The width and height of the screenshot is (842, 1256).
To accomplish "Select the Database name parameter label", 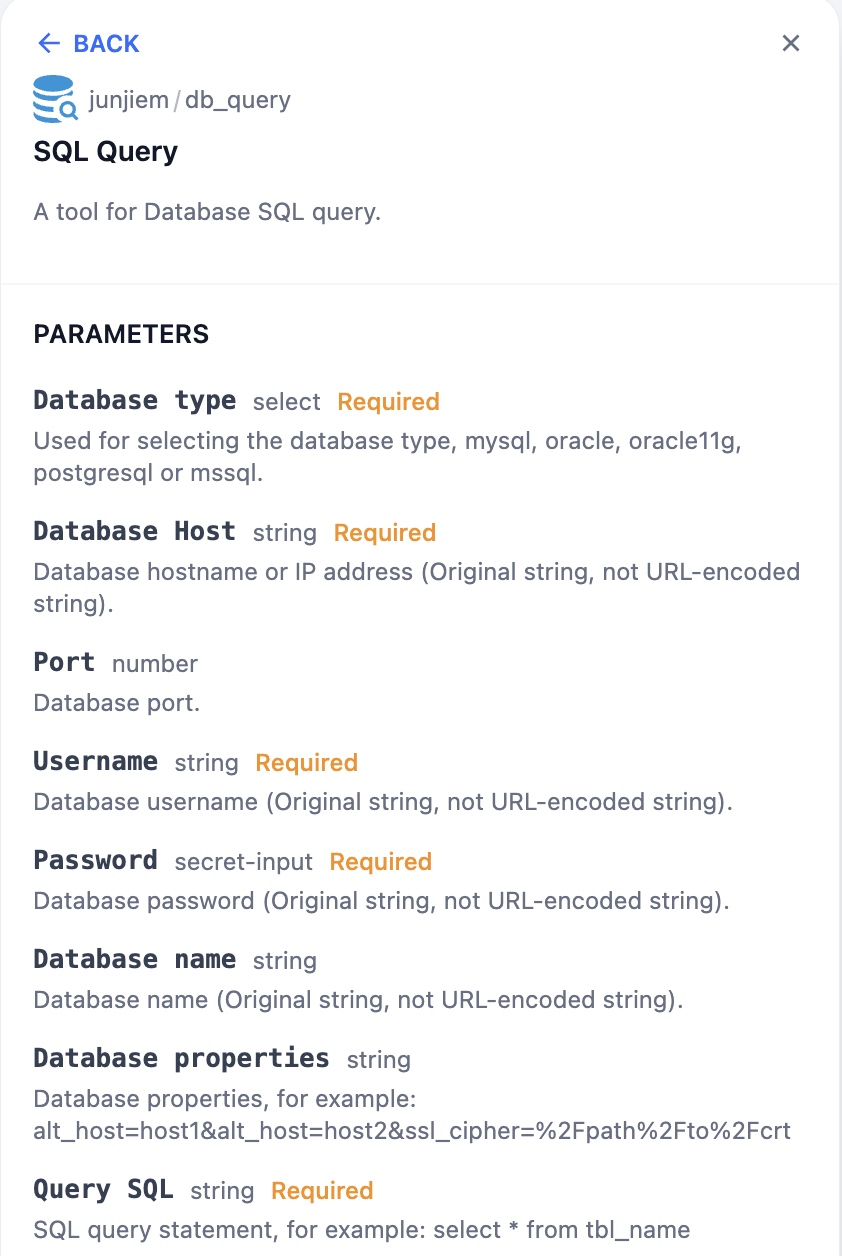I will coord(134,960).
